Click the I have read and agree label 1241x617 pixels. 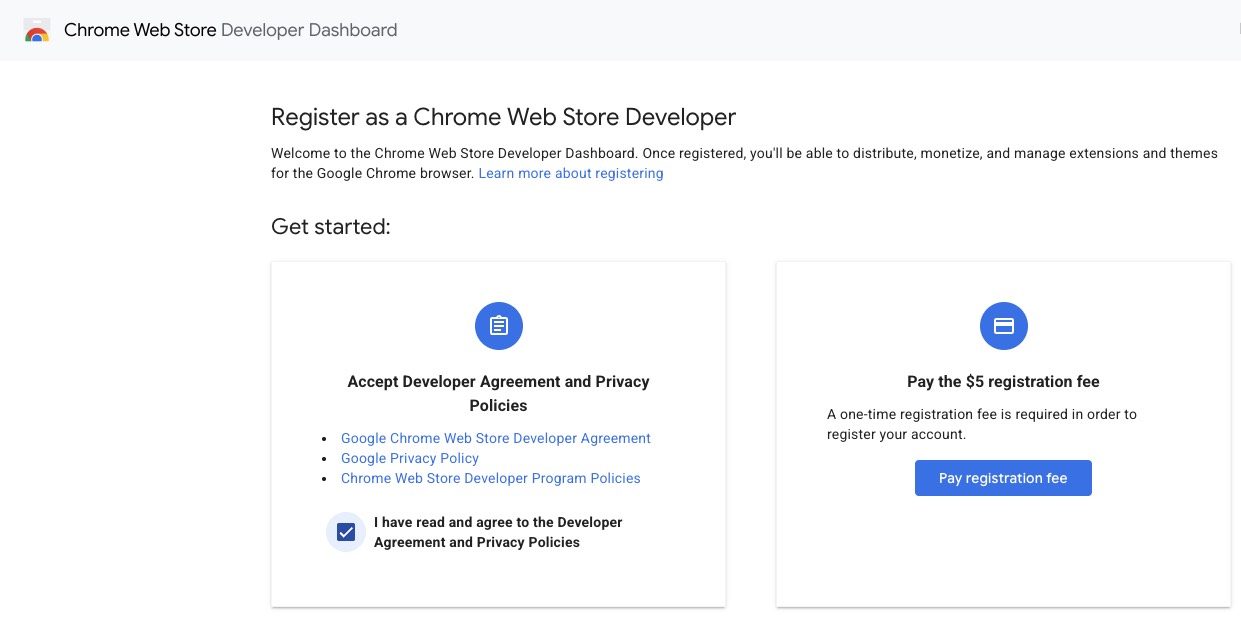(x=498, y=532)
